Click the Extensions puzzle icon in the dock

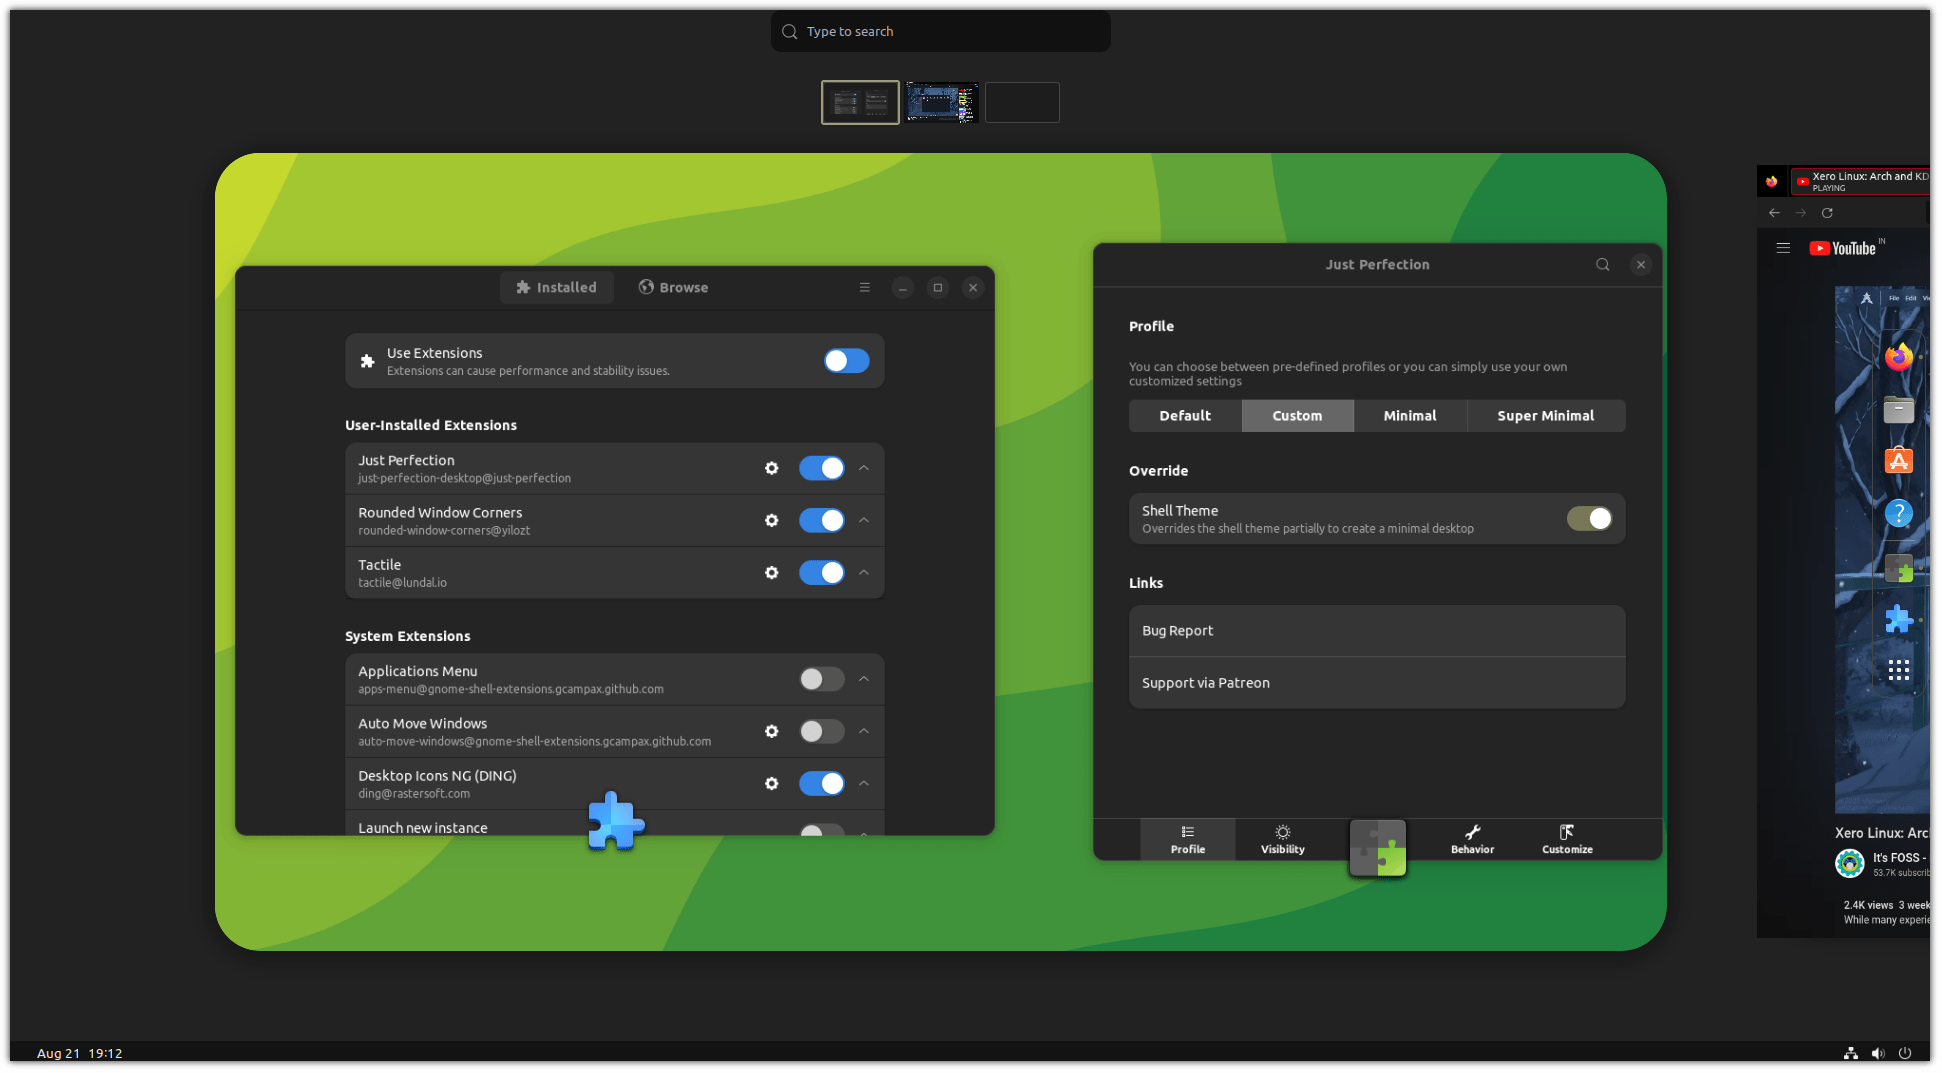(1898, 618)
